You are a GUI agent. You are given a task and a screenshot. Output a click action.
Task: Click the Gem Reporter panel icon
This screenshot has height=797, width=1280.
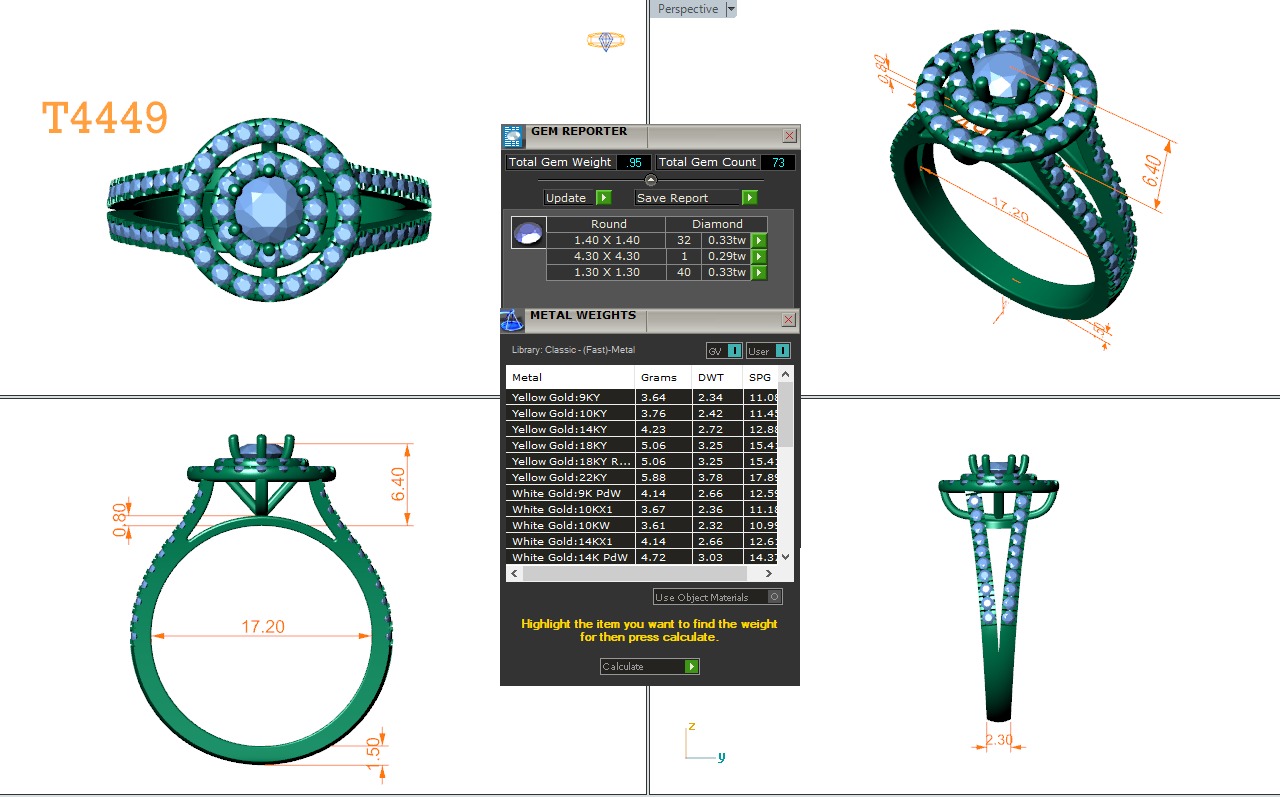pos(513,137)
